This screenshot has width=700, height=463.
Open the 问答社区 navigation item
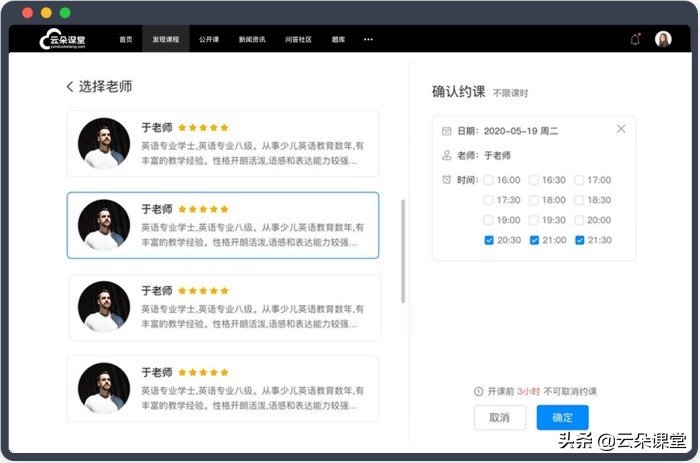tap(298, 39)
